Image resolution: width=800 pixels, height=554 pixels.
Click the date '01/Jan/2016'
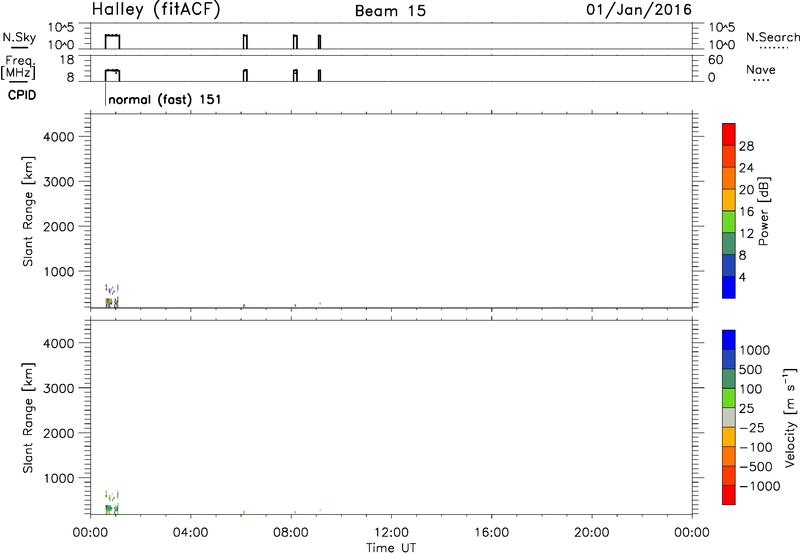[639, 10]
